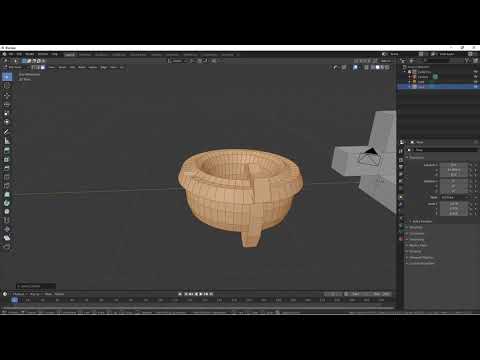Select the Extrude Region tool

[x=7, y=150]
